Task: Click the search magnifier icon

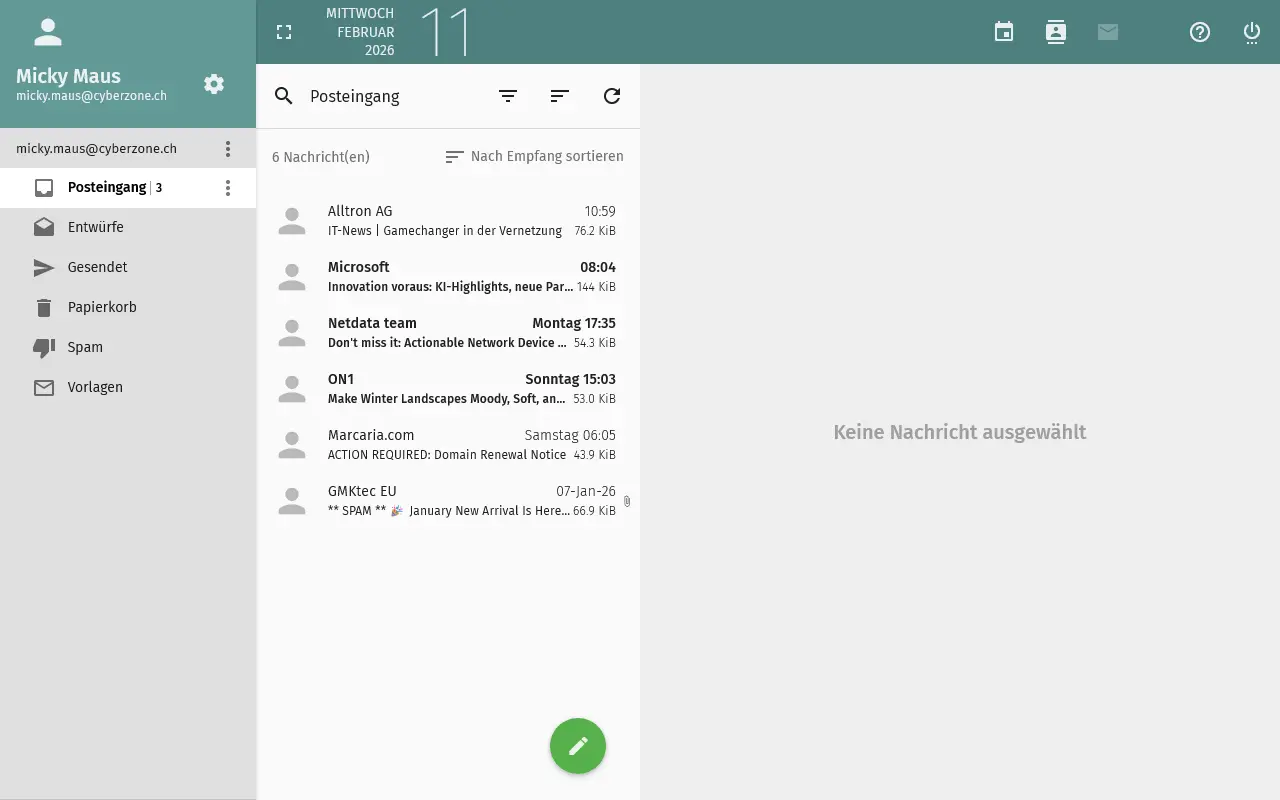Action: pos(284,96)
